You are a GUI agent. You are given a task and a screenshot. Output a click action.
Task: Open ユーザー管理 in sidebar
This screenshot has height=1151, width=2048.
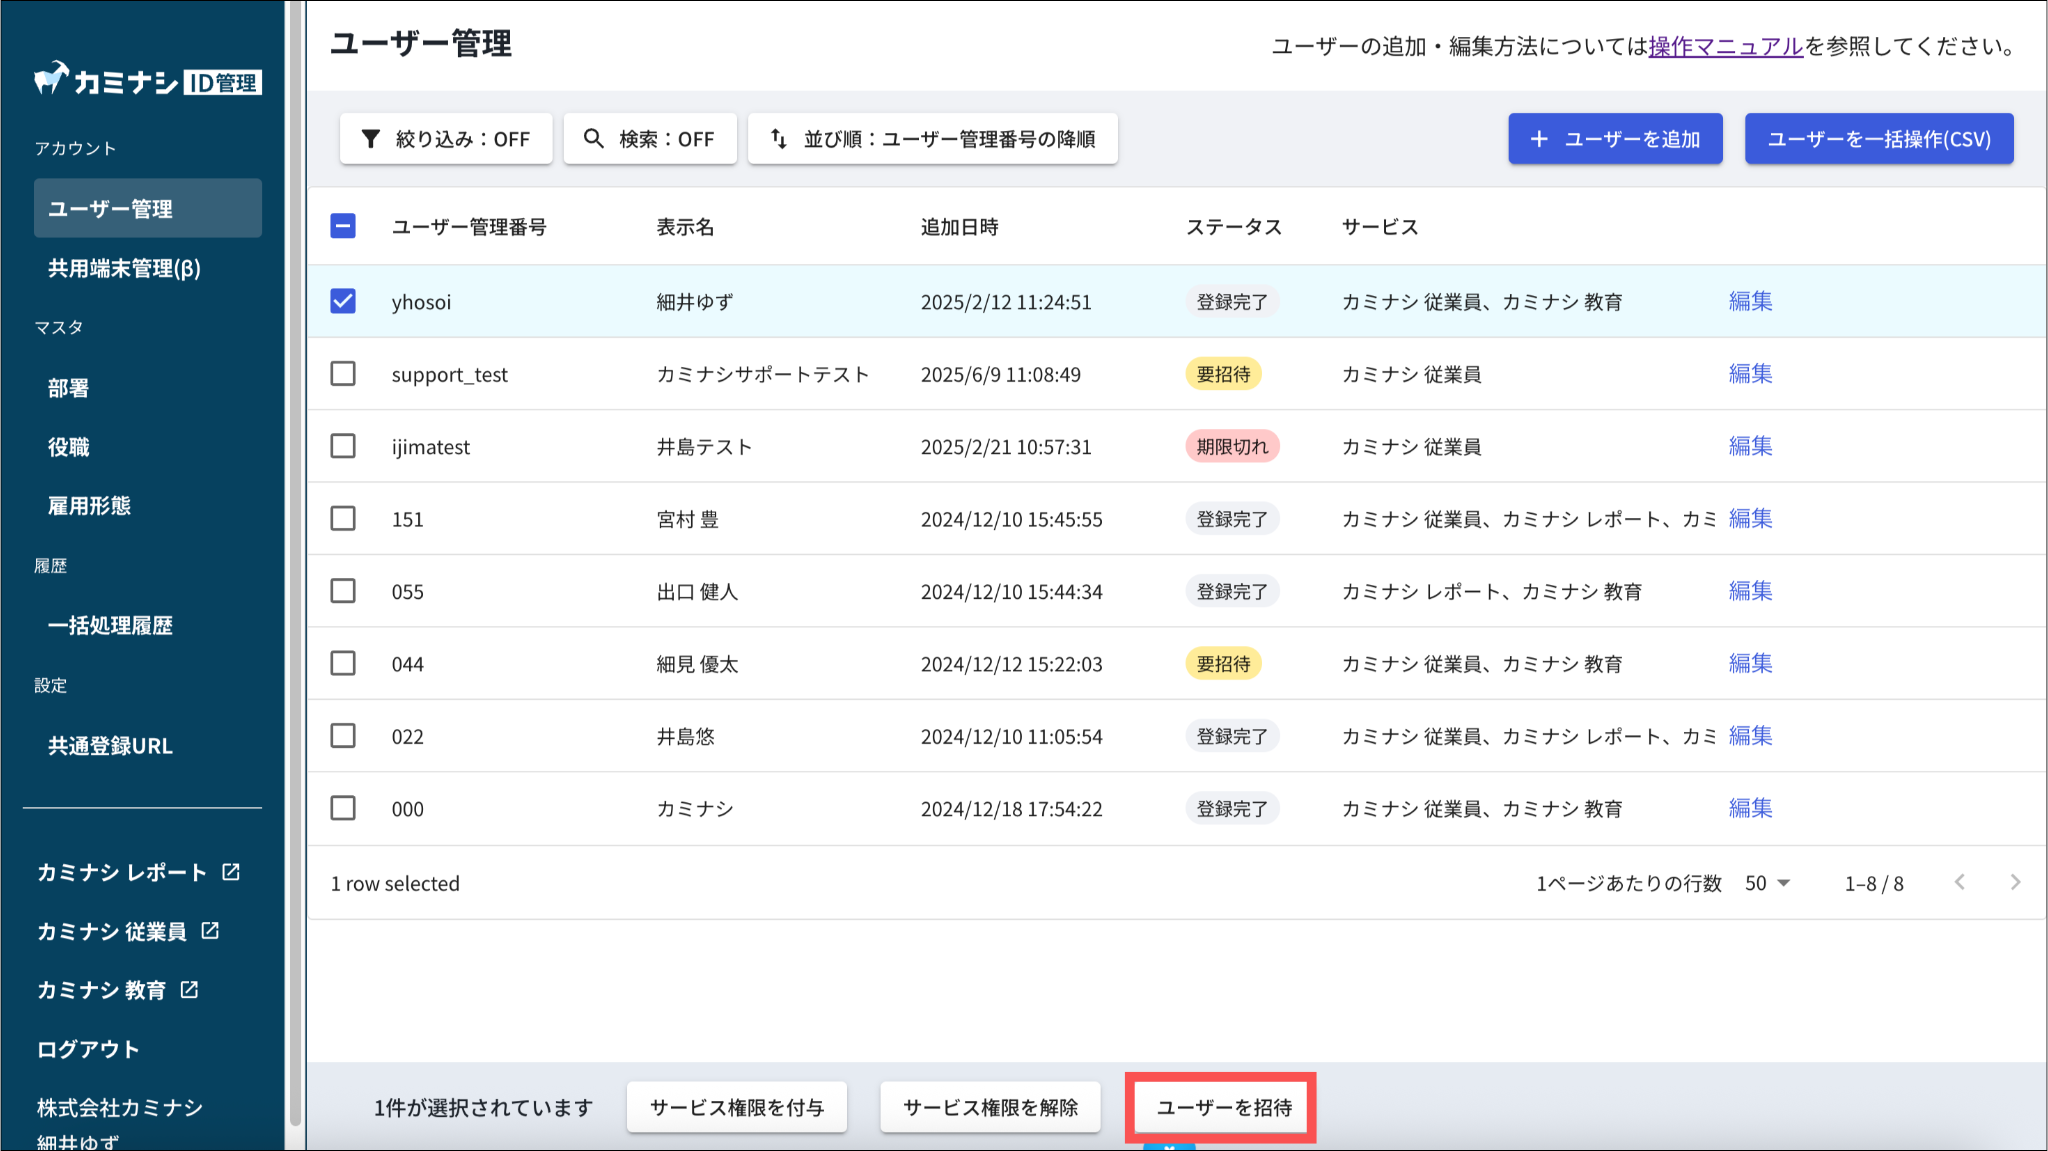pos(148,208)
